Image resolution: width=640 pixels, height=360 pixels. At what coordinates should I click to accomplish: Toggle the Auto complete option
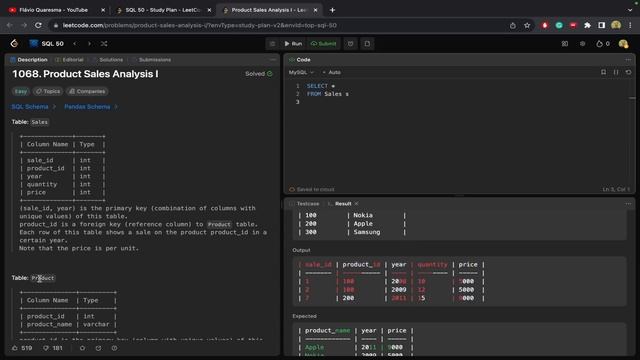click(x=331, y=72)
